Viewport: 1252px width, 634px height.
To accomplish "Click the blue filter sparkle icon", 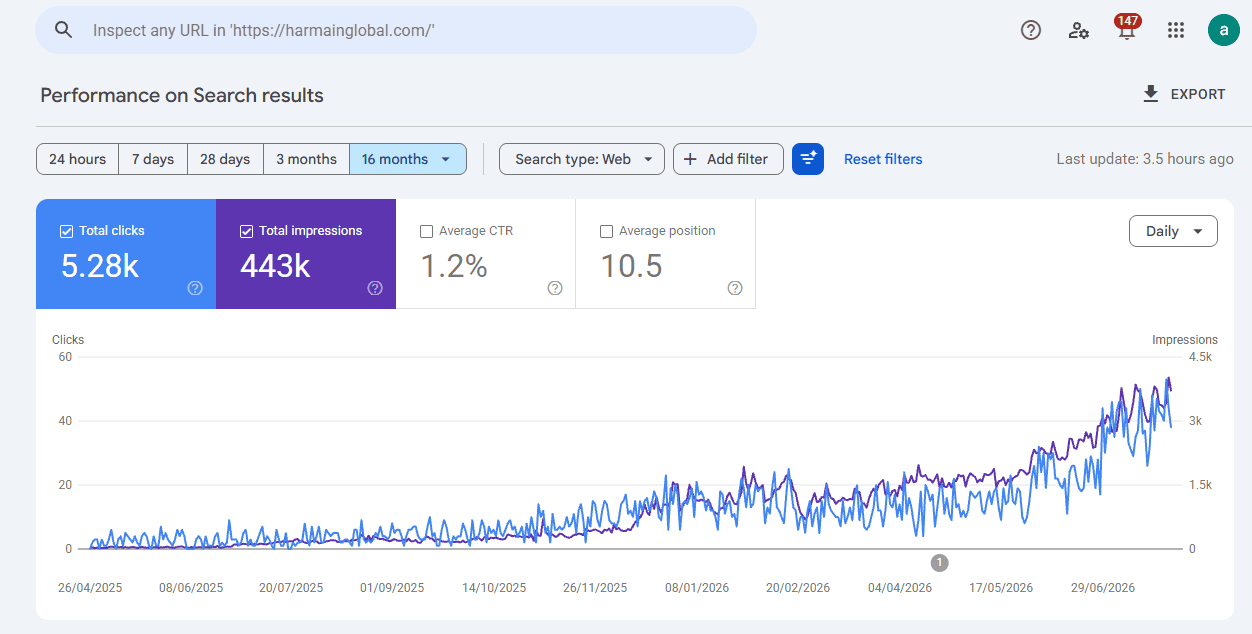I will tap(808, 159).
